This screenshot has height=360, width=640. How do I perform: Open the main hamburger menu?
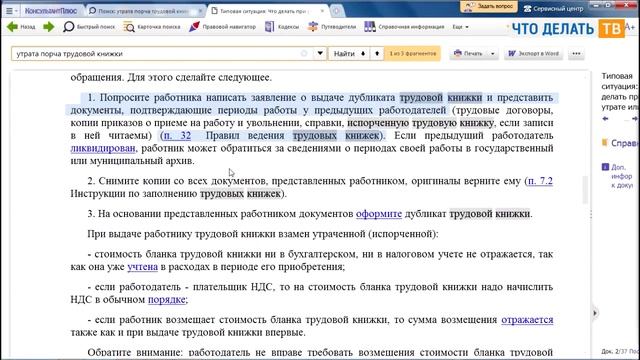[9, 11]
